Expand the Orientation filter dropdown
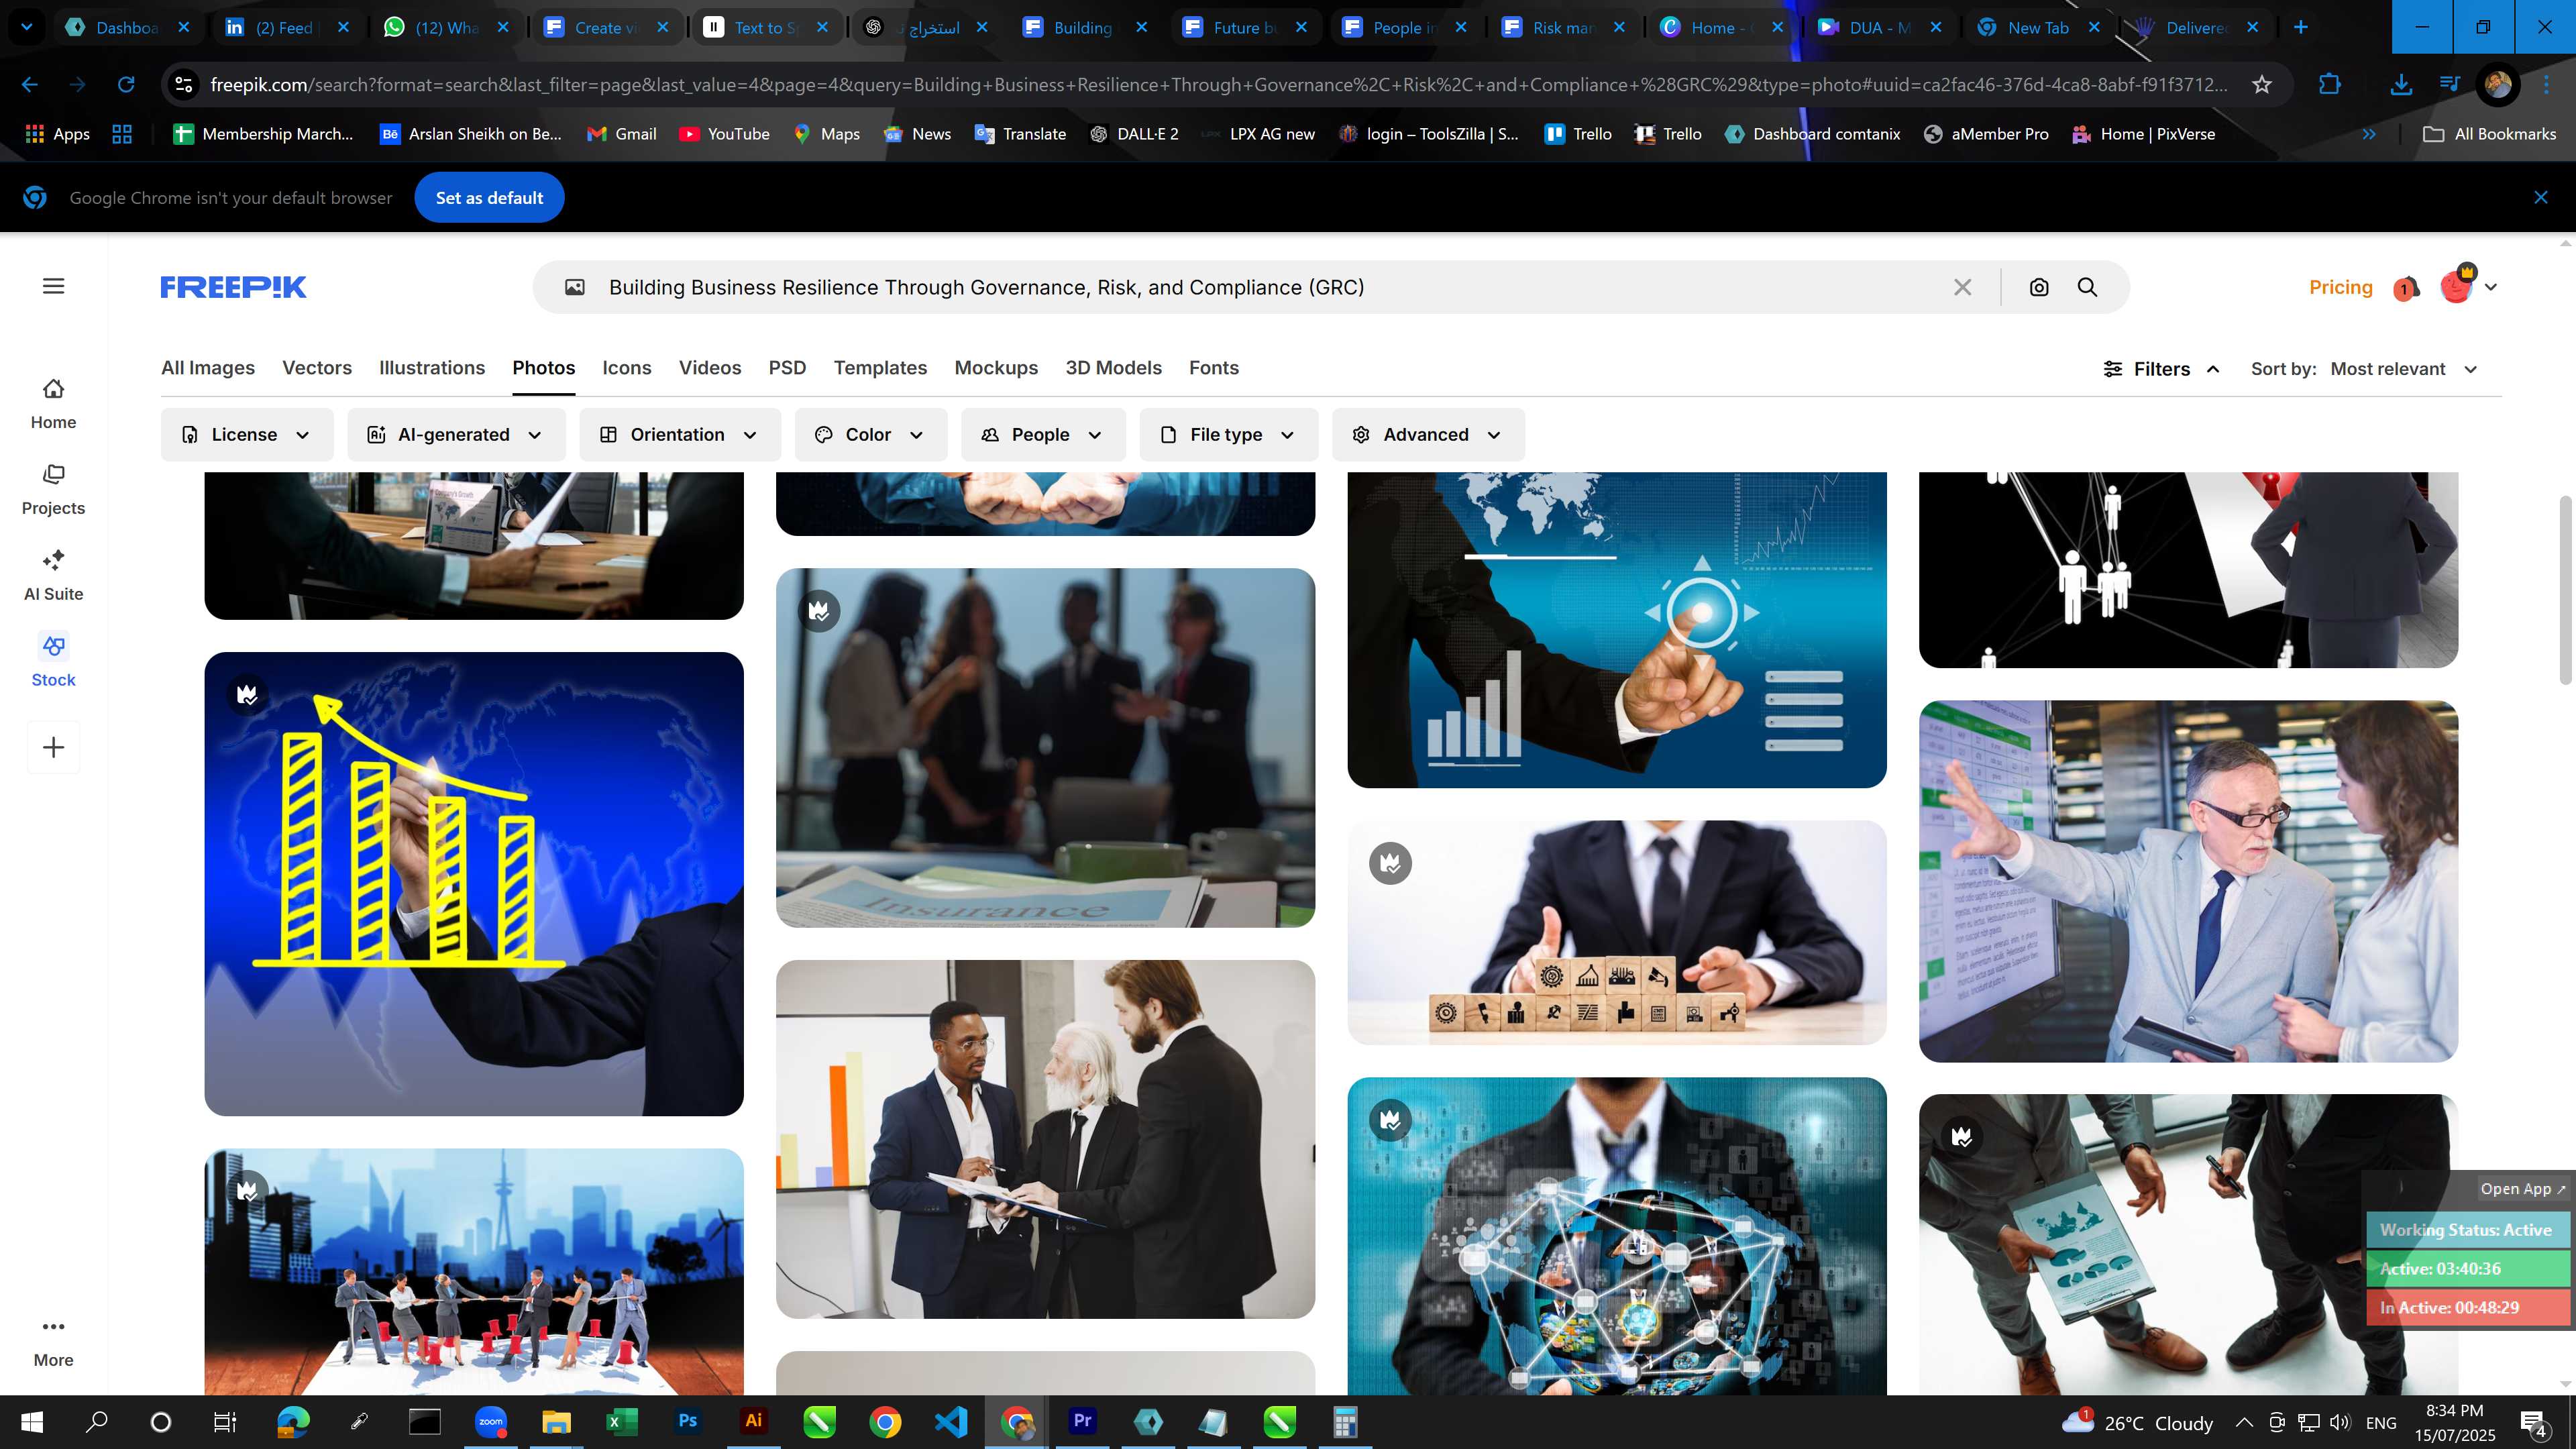Viewport: 2576px width, 1449px height. pos(679,435)
